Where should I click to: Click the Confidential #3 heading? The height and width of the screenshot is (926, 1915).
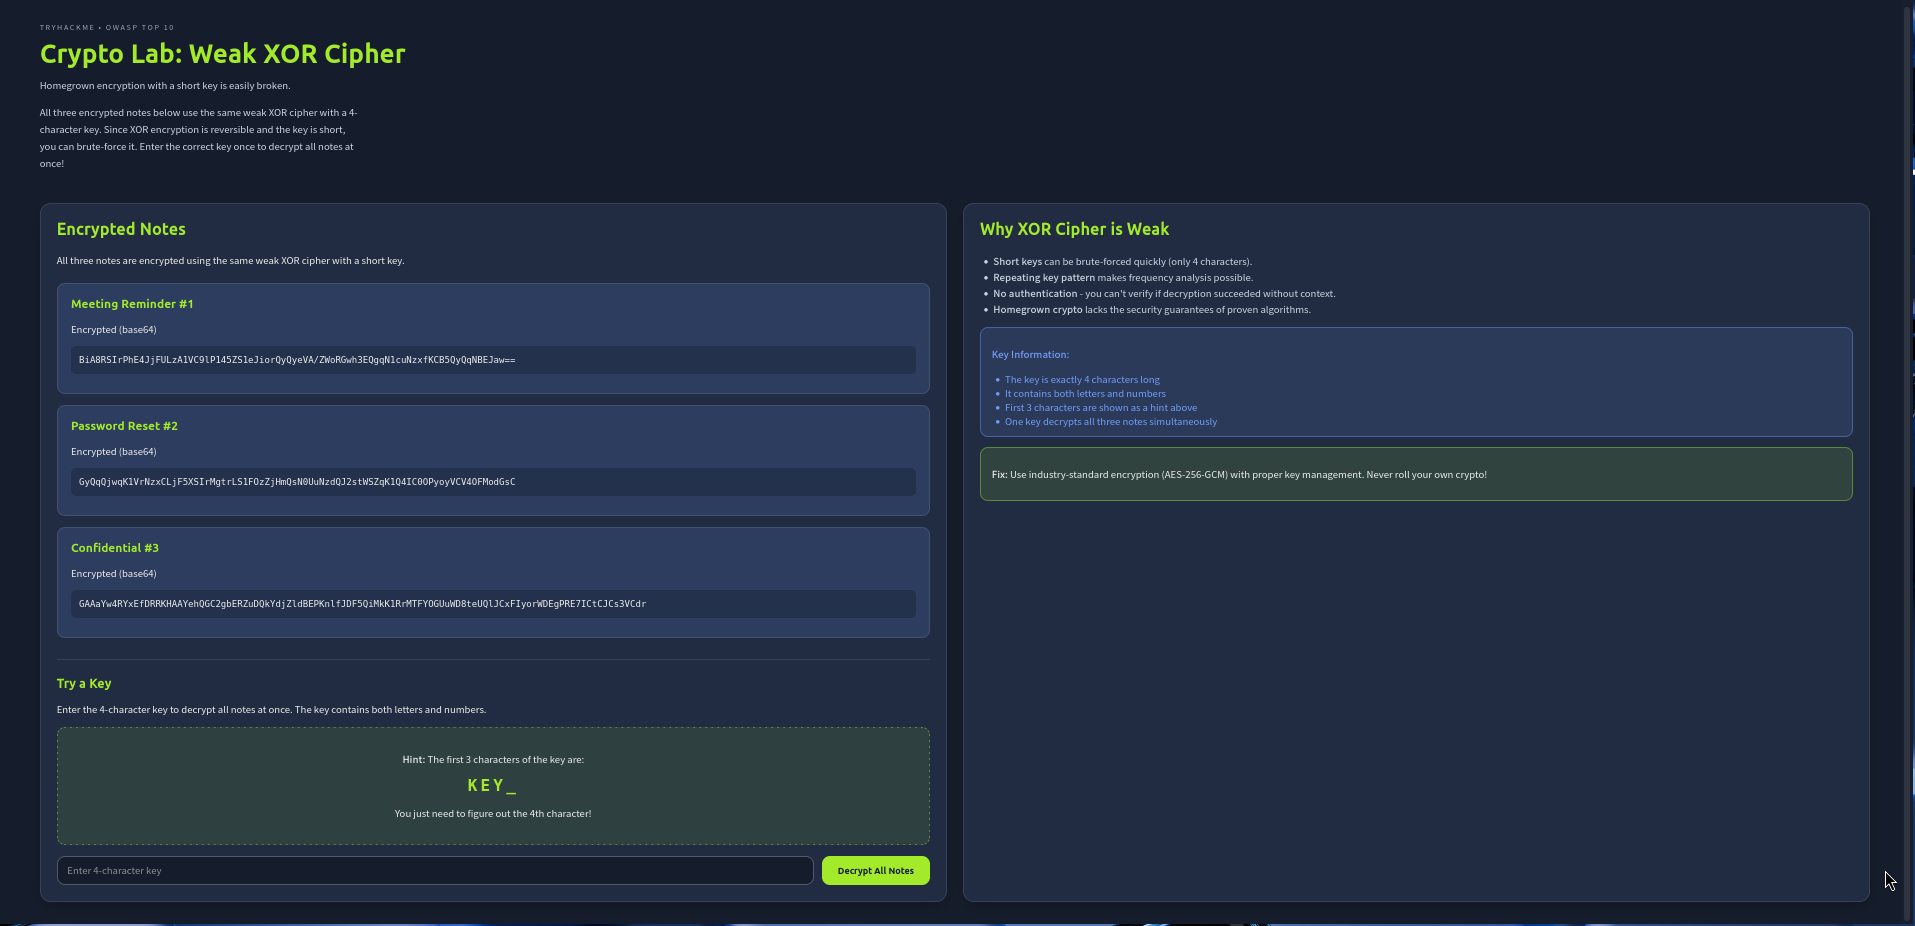point(115,548)
